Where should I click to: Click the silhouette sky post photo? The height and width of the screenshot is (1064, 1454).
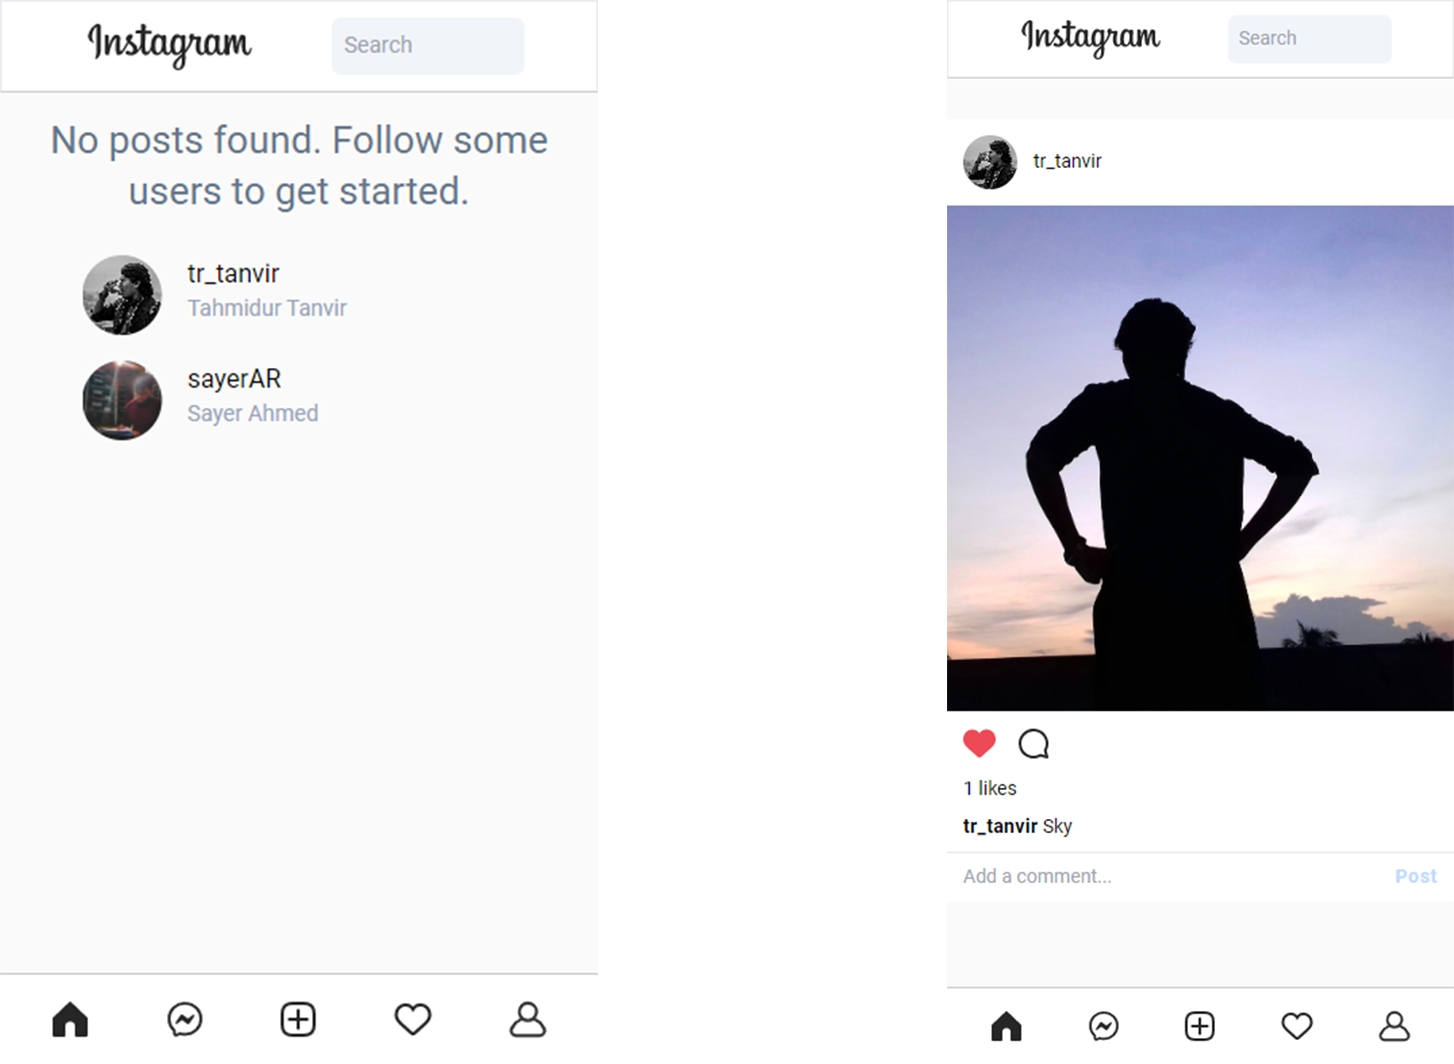point(1200,458)
